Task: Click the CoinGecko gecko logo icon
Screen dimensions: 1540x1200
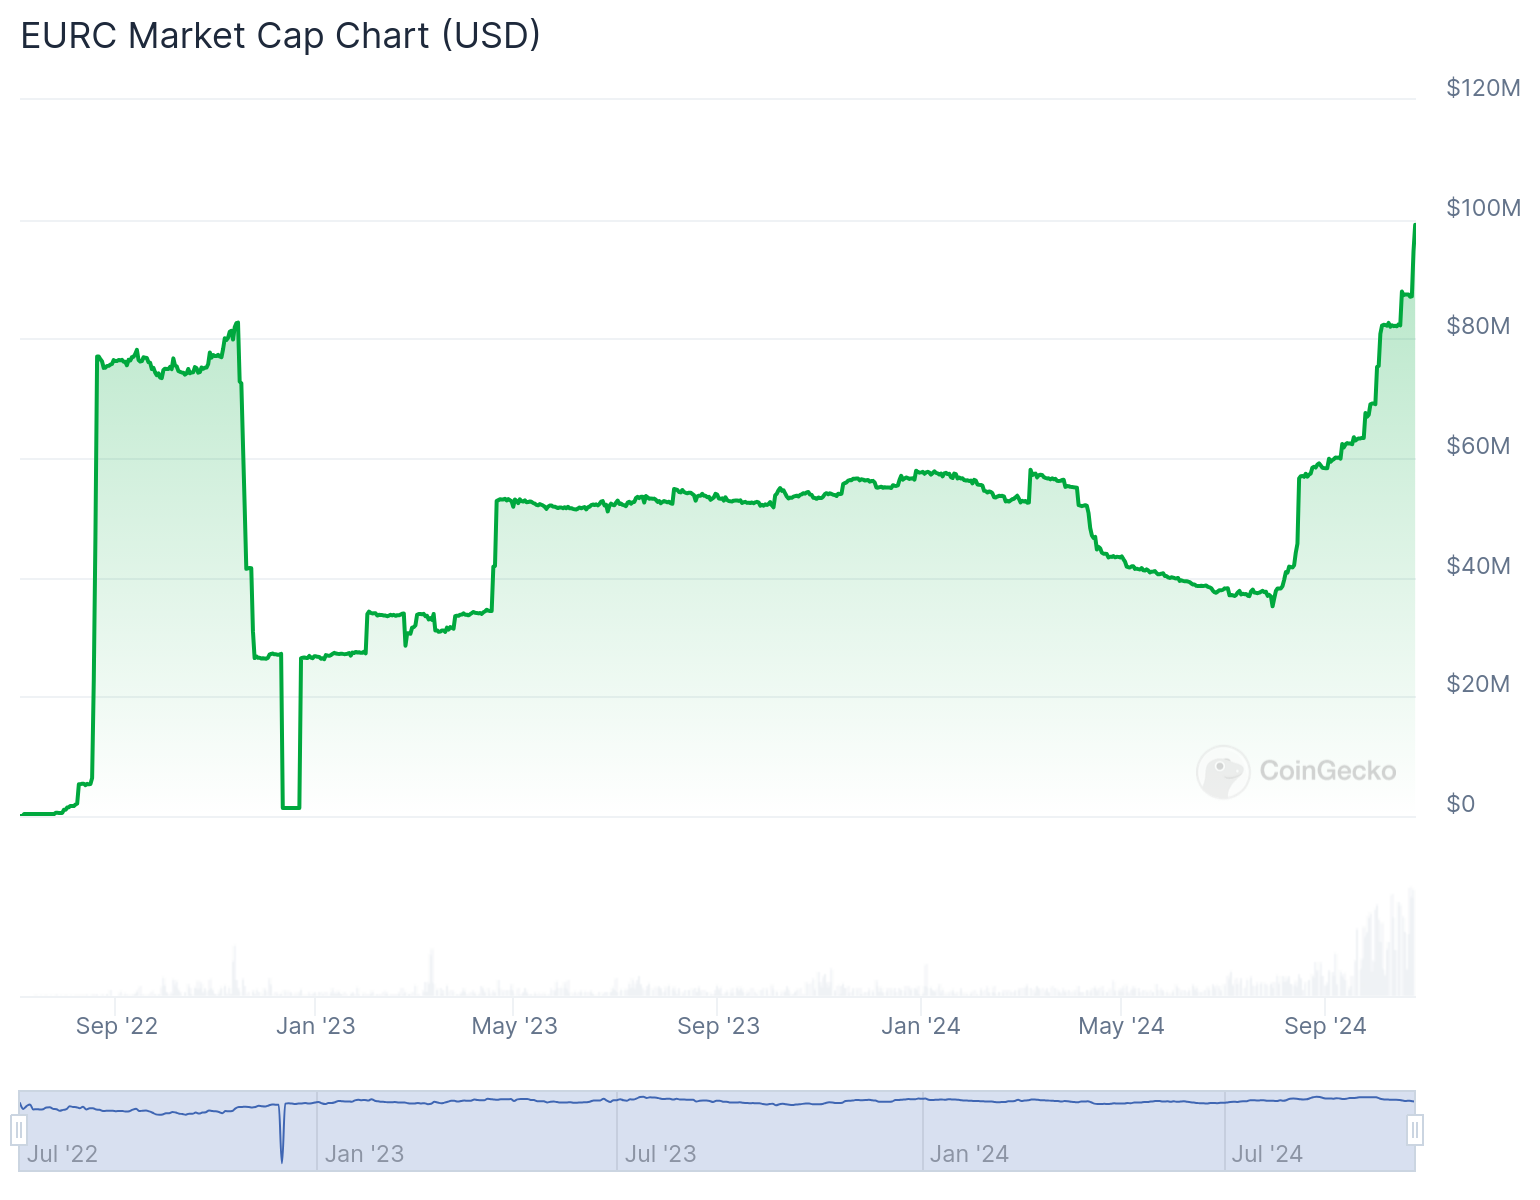Action: pos(1223,771)
